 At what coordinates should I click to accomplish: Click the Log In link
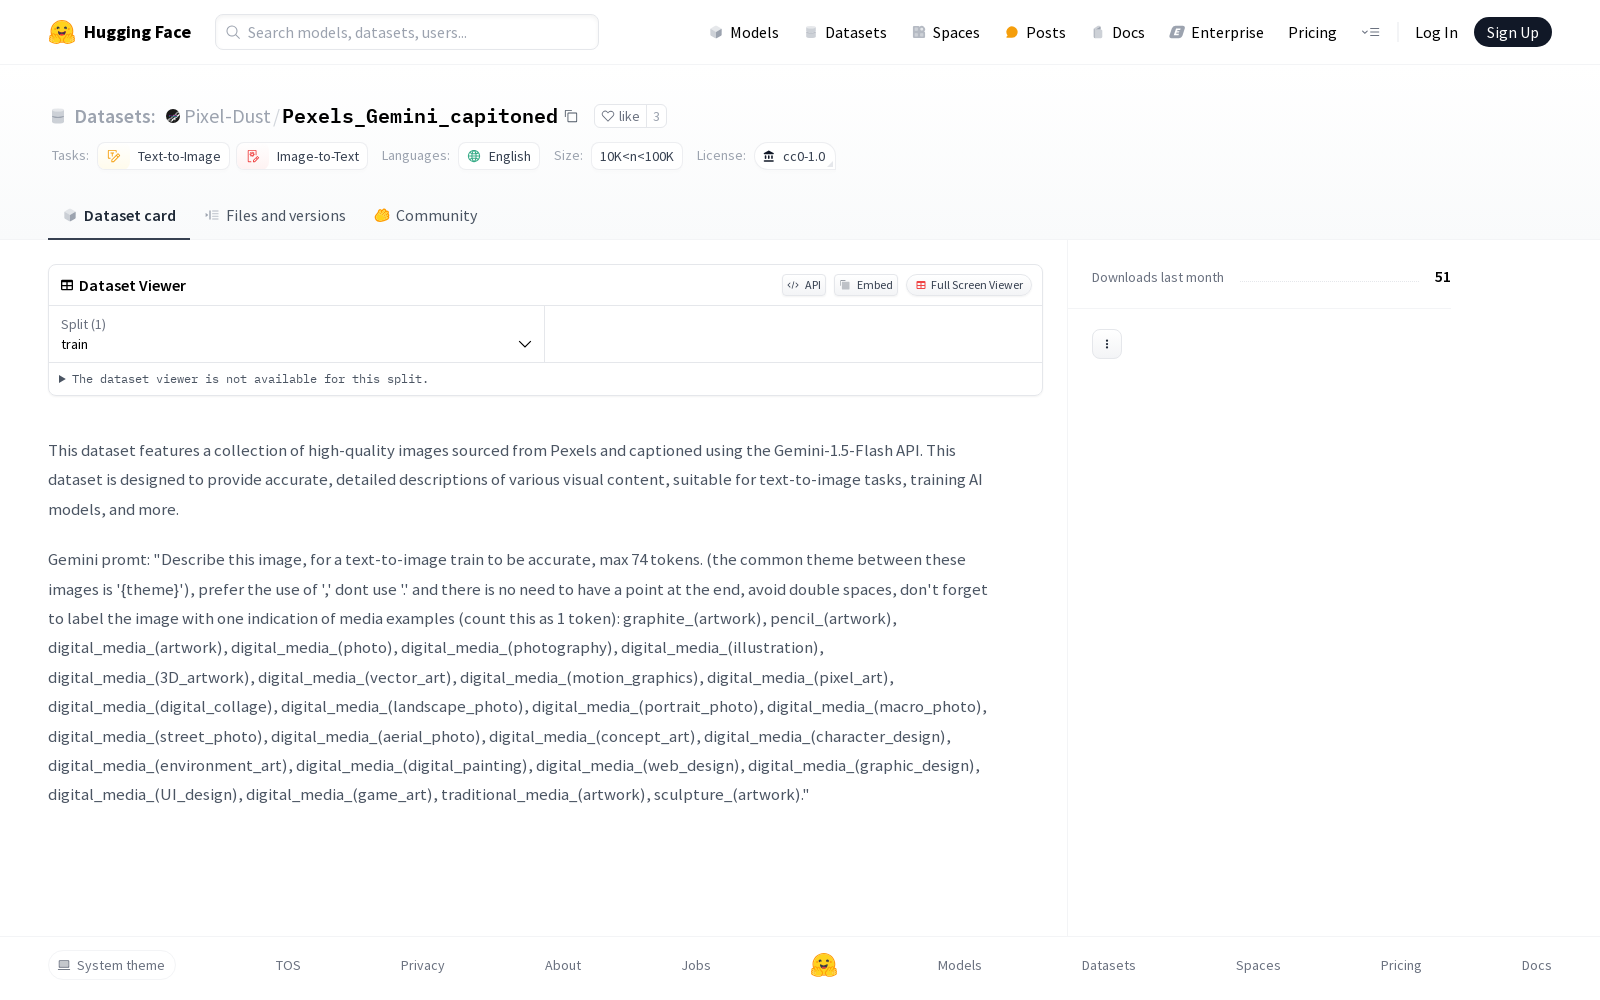(x=1436, y=32)
